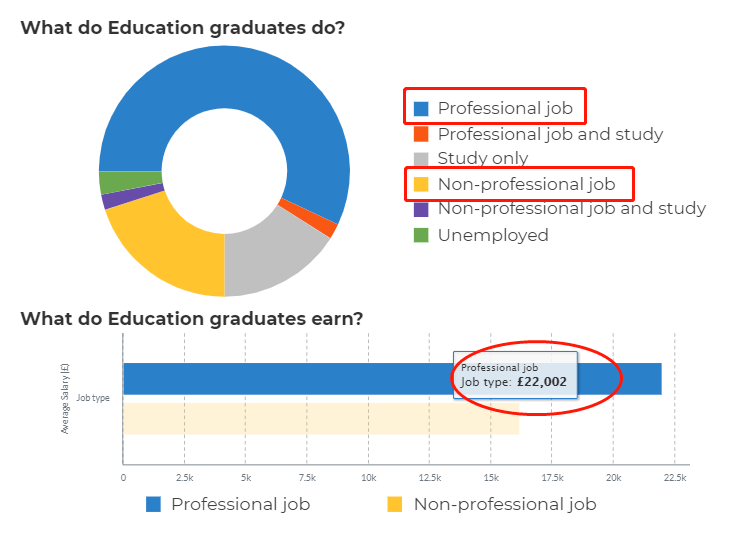739x538 pixels.
Task: Click the blue Professional job legend swatch
Action: pos(421,108)
